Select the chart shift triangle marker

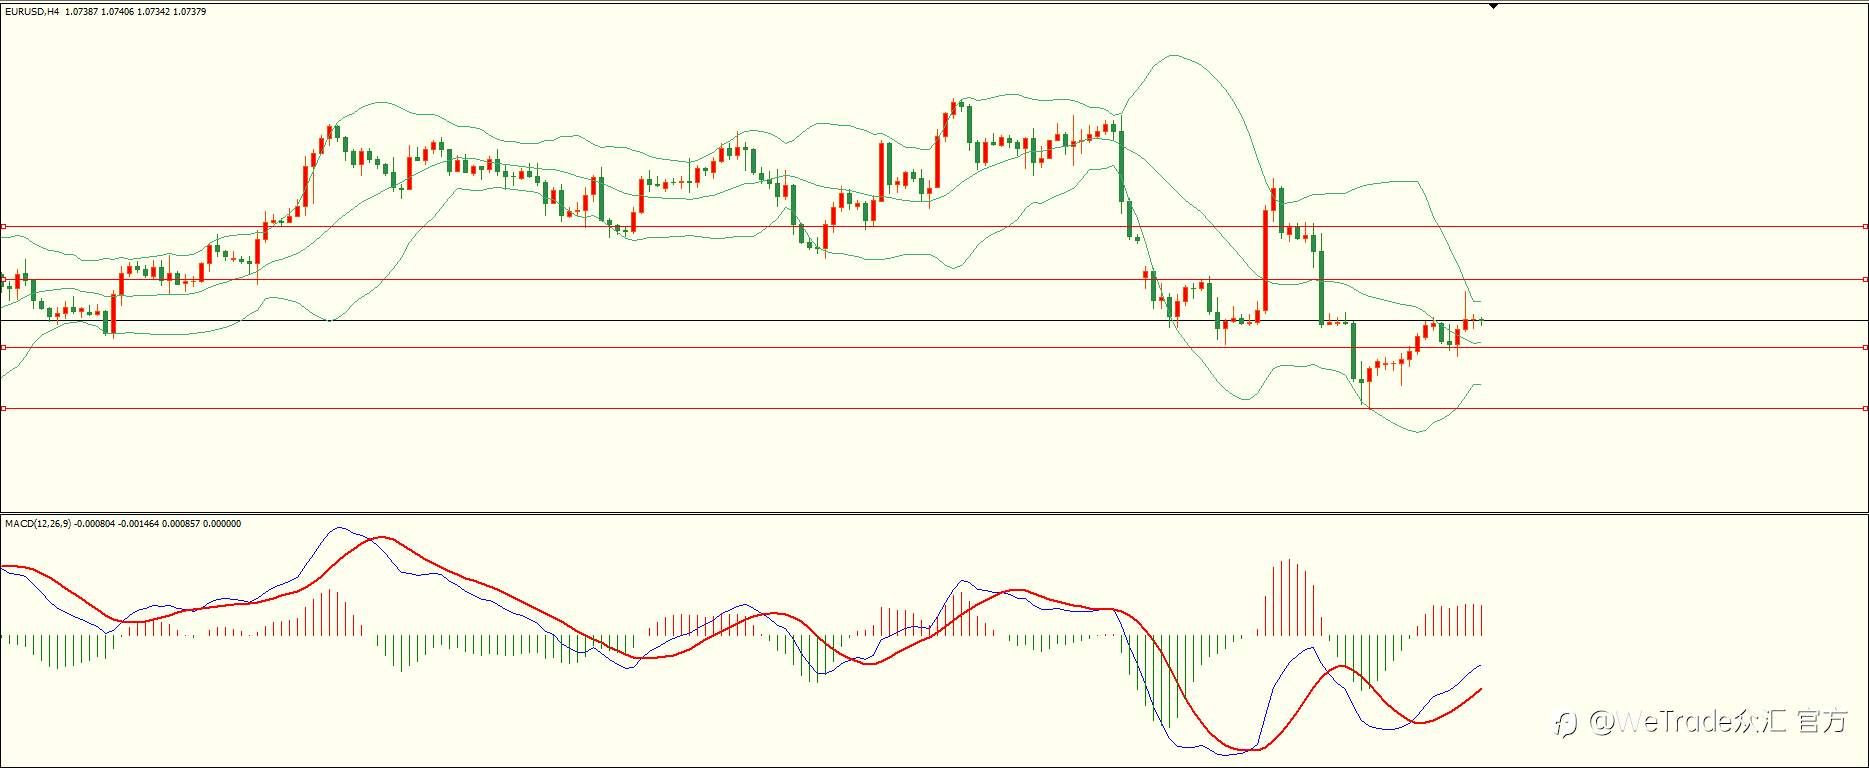tap(1493, 6)
